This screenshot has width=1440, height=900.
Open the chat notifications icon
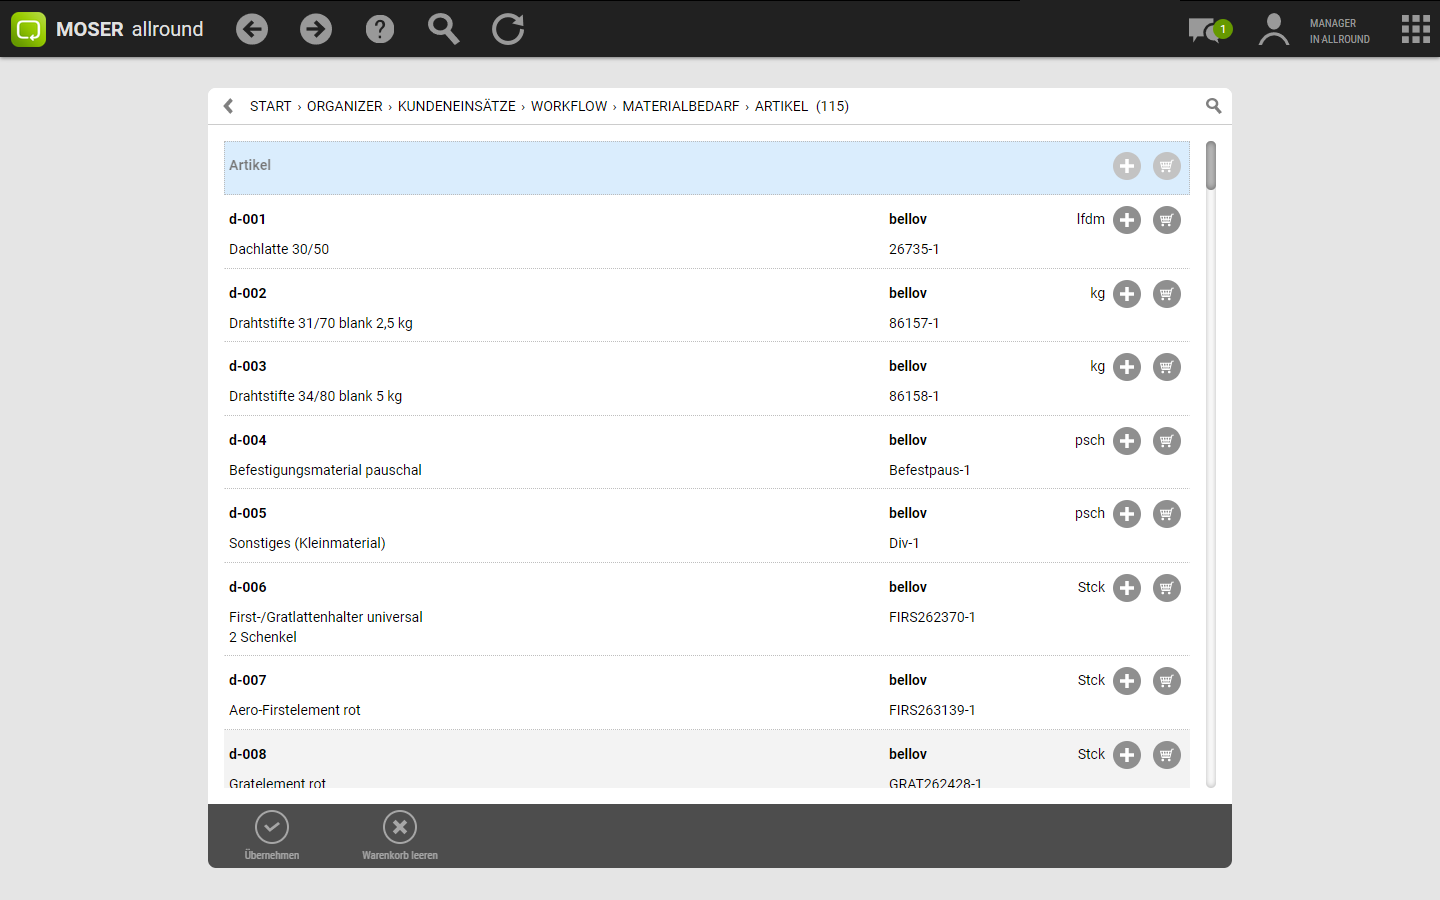tap(1205, 30)
